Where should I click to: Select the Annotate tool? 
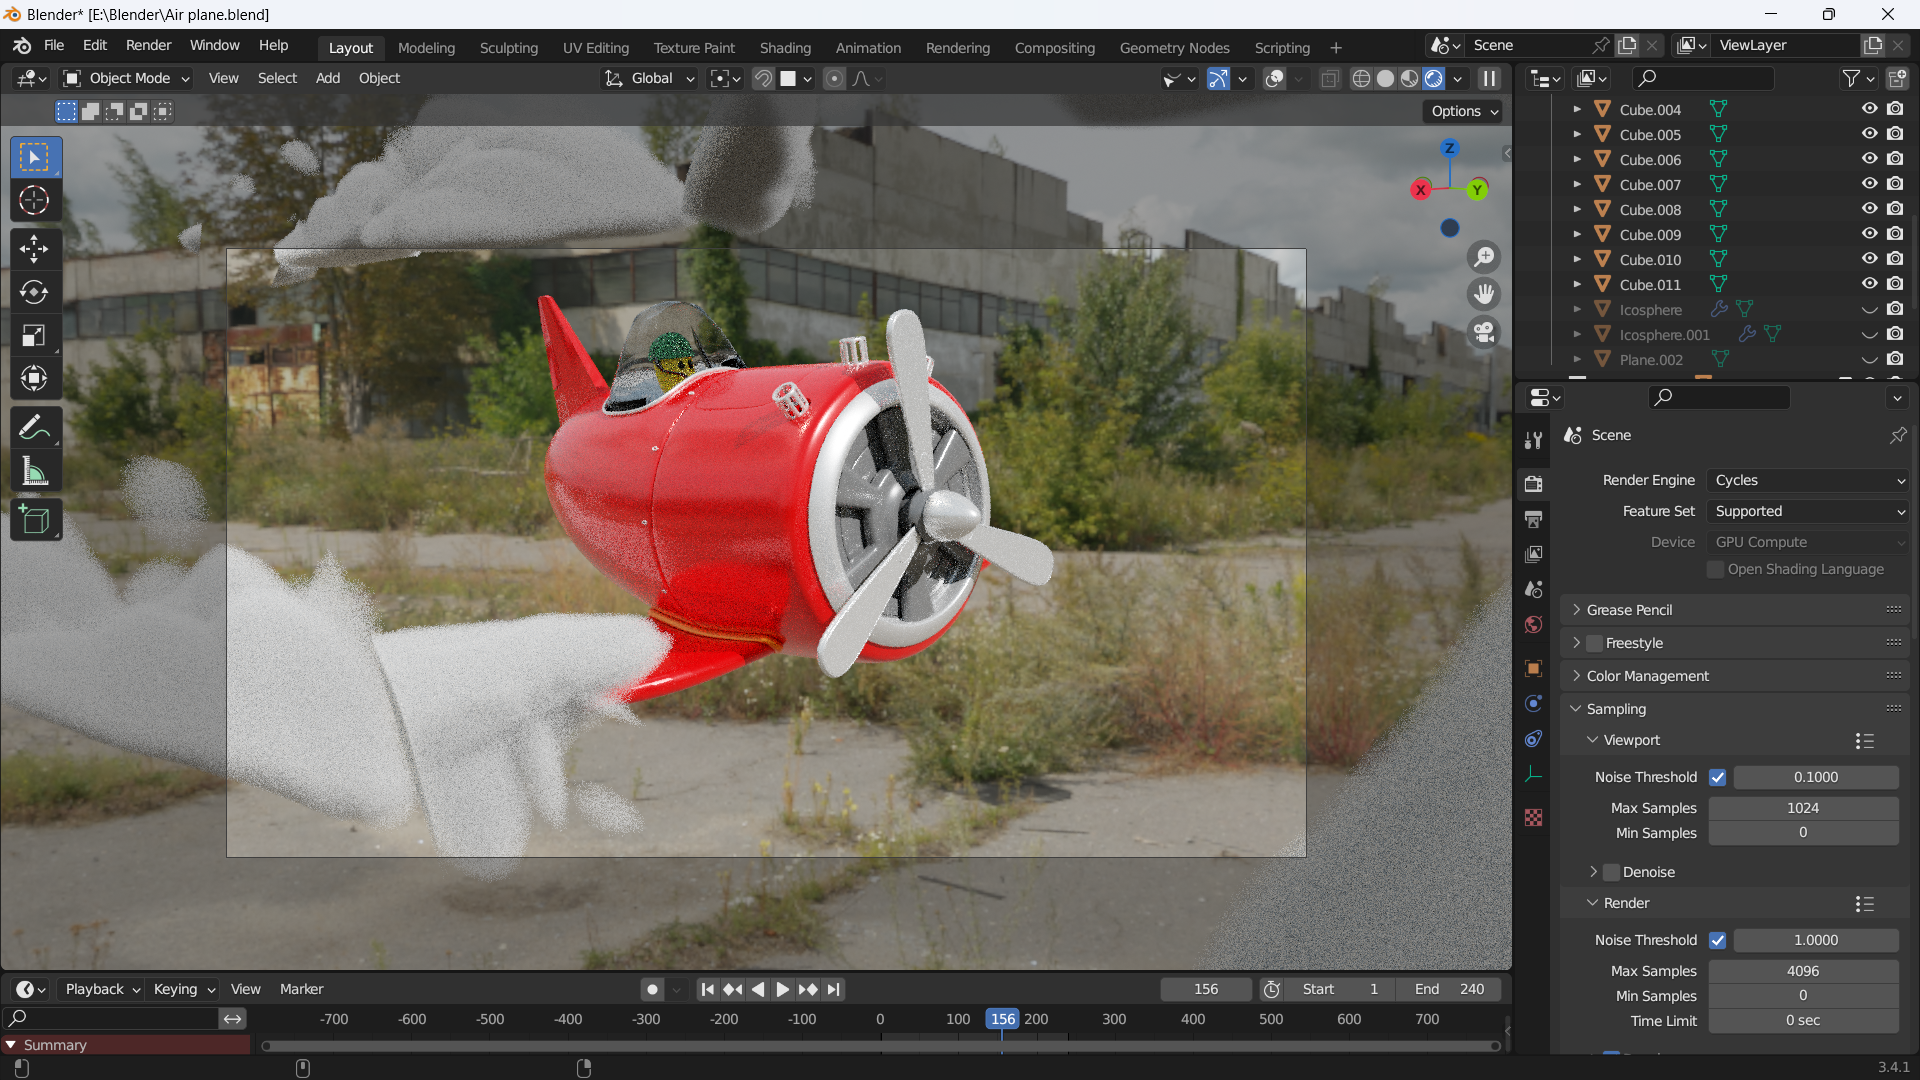pyautogui.click(x=35, y=428)
